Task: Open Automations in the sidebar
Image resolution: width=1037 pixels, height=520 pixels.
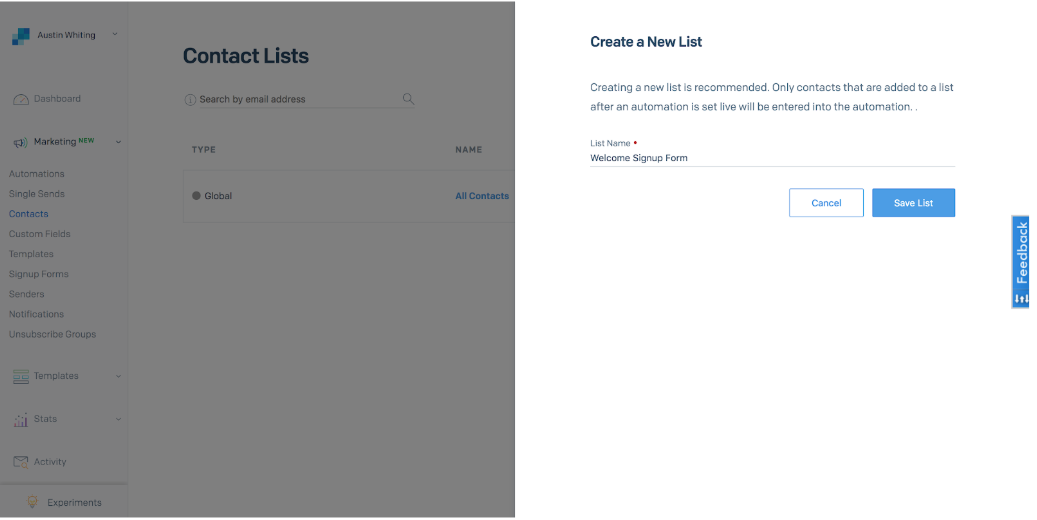Action: tap(37, 174)
